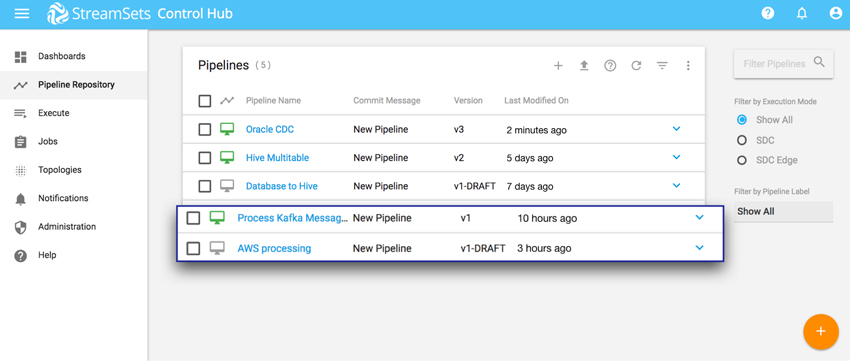Image resolution: width=850 pixels, height=362 pixels.
Task: Click the Last Modified On column header
Action: point(536,101)
